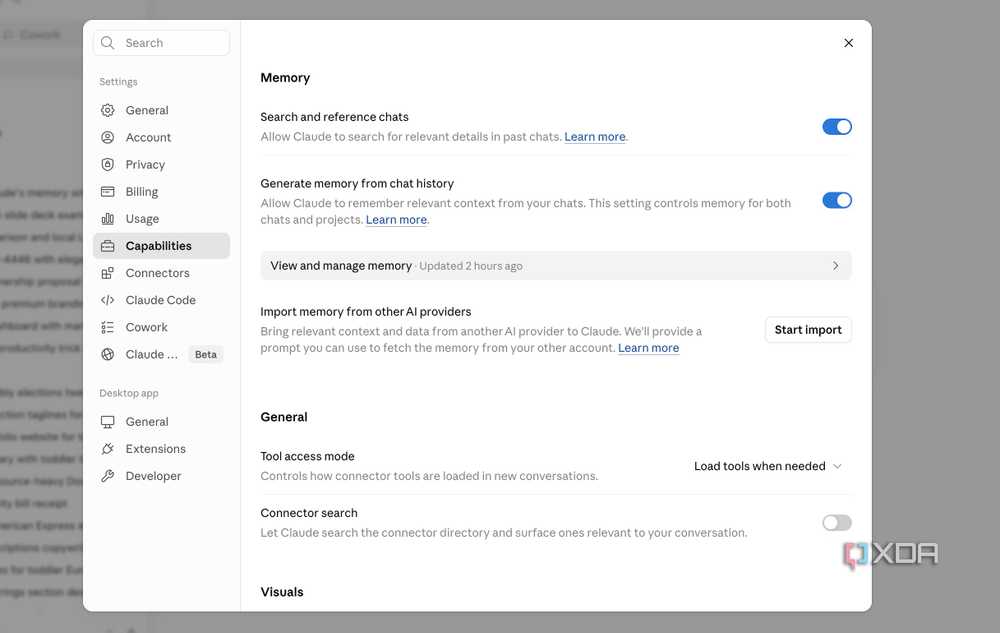The image size is (1000, 633).
Task: Click the Visuals section heading
Action: [x=282, y=592]
